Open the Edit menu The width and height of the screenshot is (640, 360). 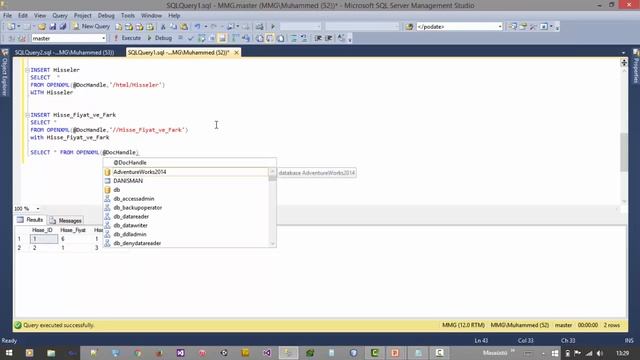[x=23, y=16]
